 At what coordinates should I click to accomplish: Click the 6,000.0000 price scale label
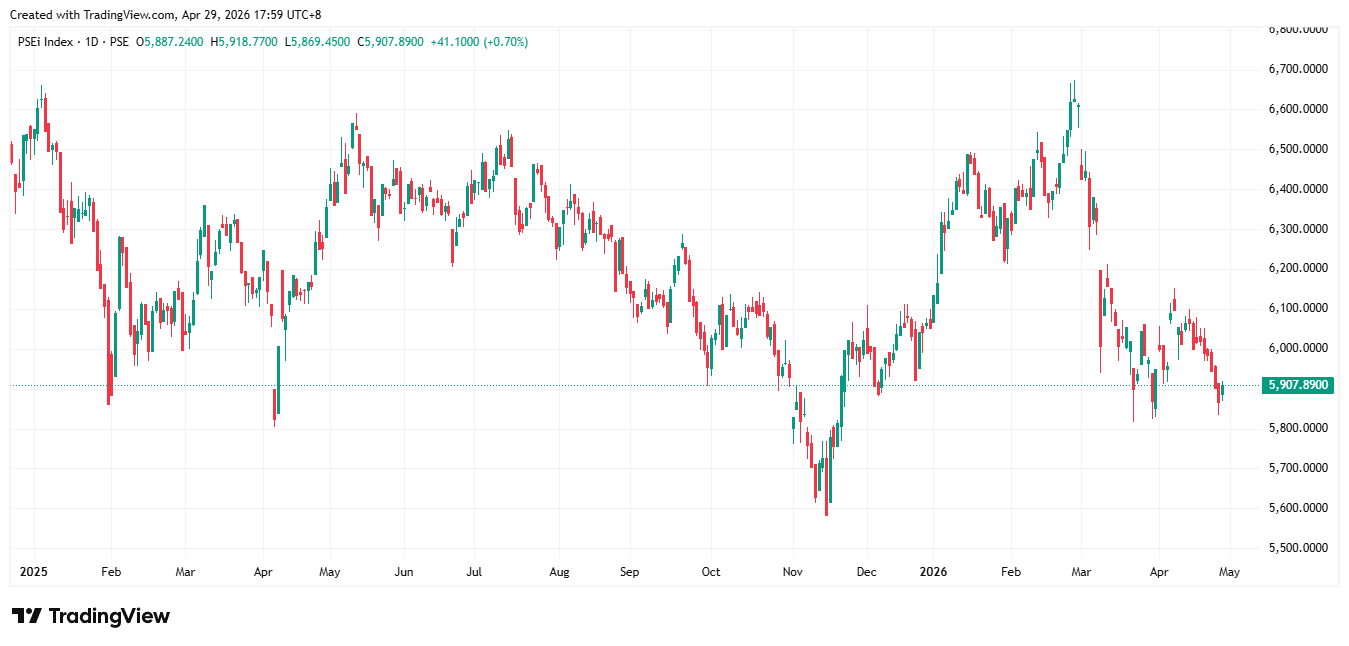pyautogui.click(x=1297, y=348)
